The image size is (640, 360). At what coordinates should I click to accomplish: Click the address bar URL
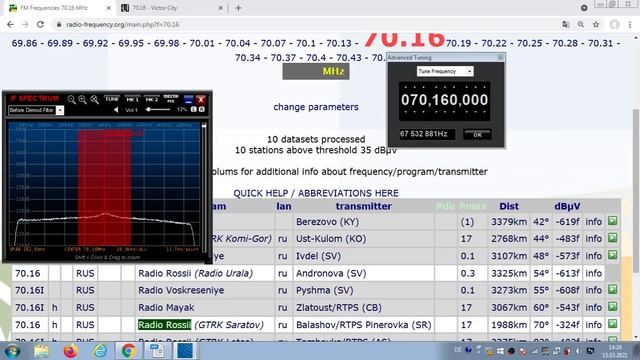pyautogui.click(x=122, y=24)
